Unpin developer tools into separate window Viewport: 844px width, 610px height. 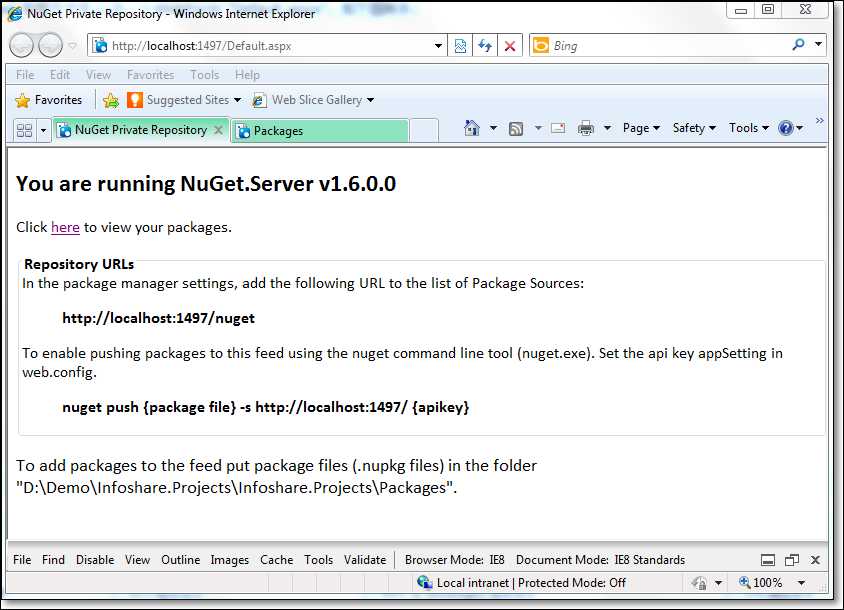click(x=791, y=560)
